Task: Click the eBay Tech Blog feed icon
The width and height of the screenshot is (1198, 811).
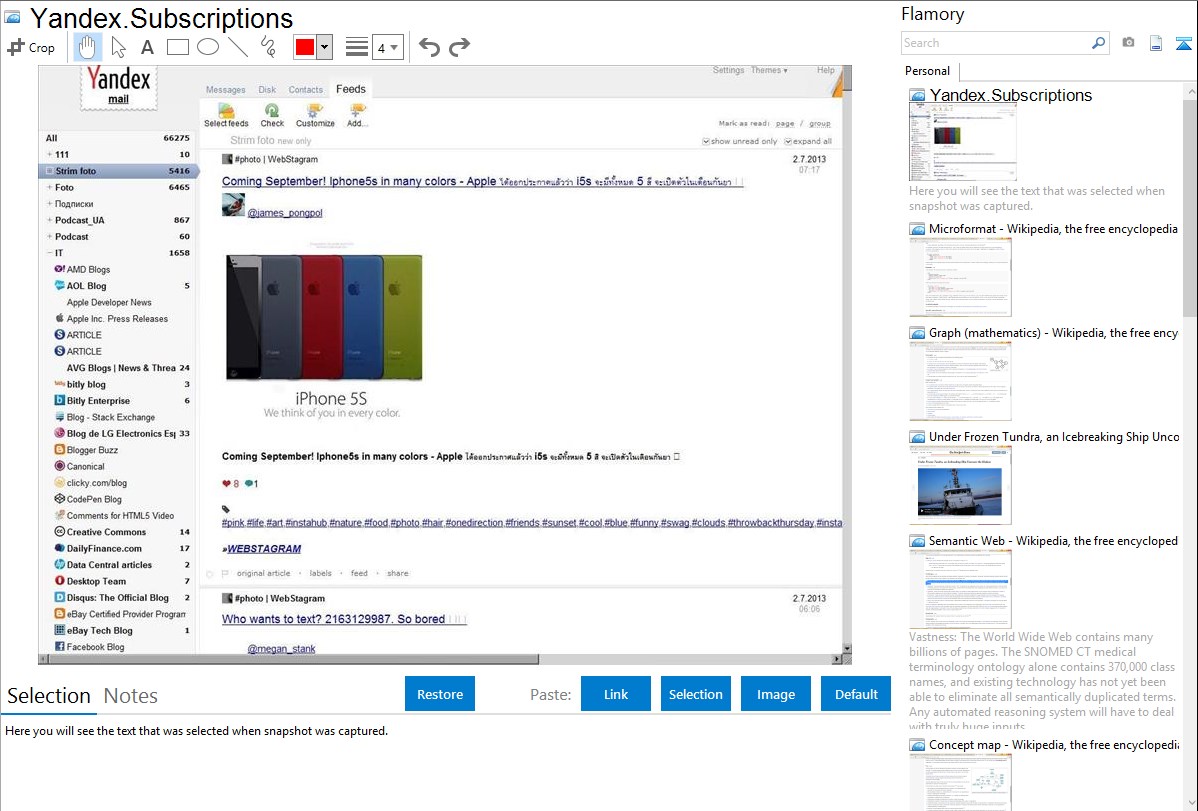Action: point(60,631)
